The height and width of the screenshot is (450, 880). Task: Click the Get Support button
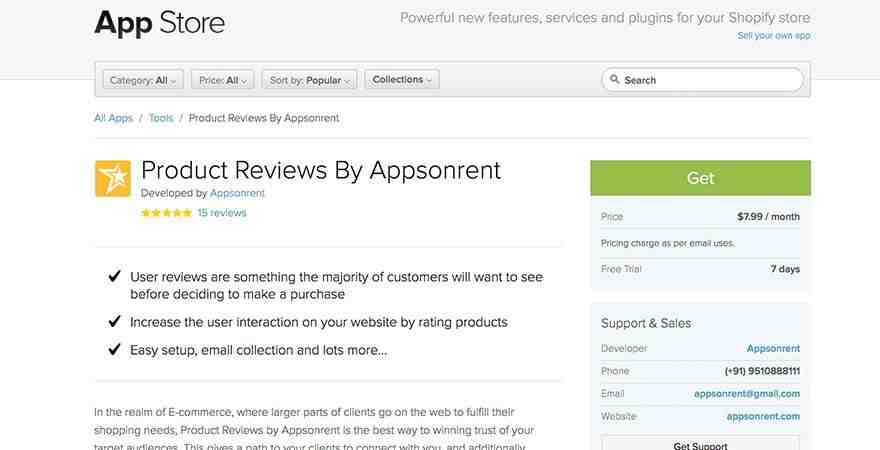tap(700, 443)
